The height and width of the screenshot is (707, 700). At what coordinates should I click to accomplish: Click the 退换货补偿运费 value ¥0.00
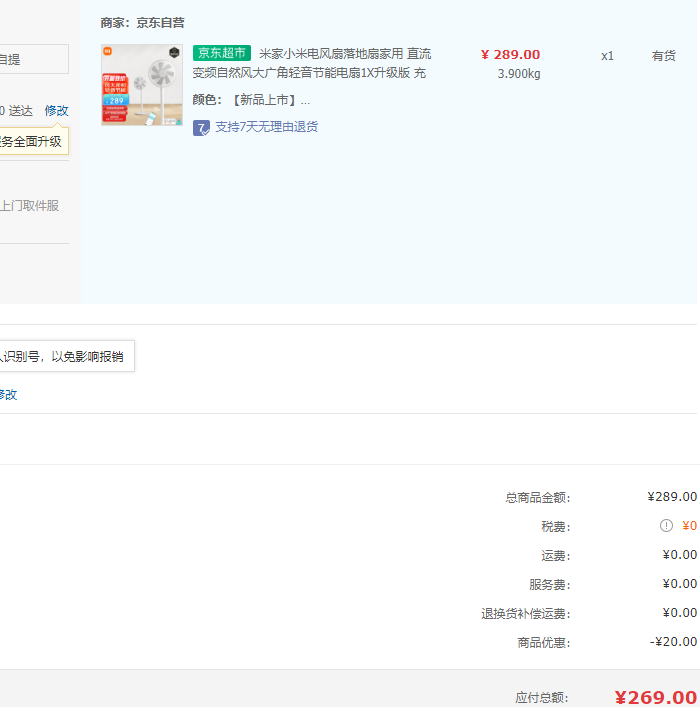(680, 613)
